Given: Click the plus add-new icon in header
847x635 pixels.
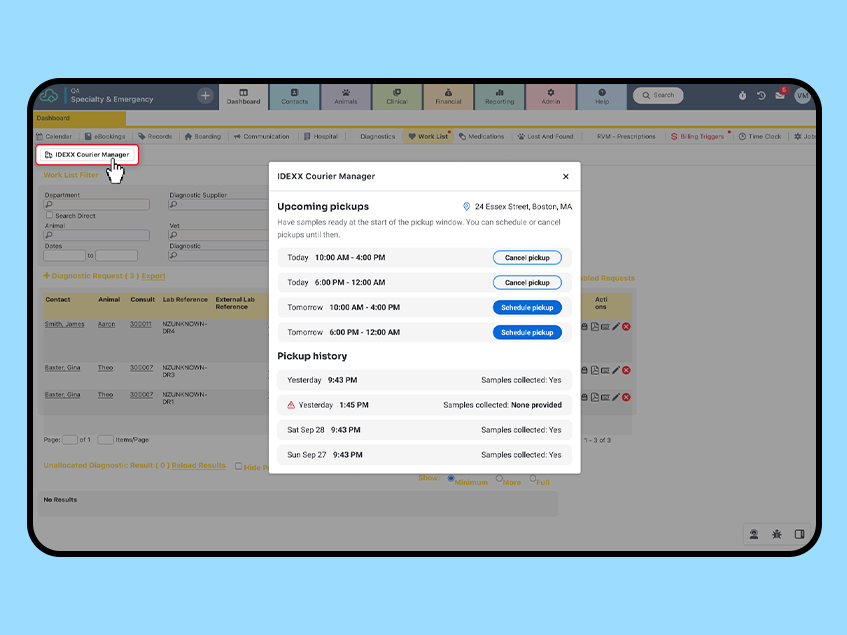Looking at the screenshot, I should click(x=205, y=96).
